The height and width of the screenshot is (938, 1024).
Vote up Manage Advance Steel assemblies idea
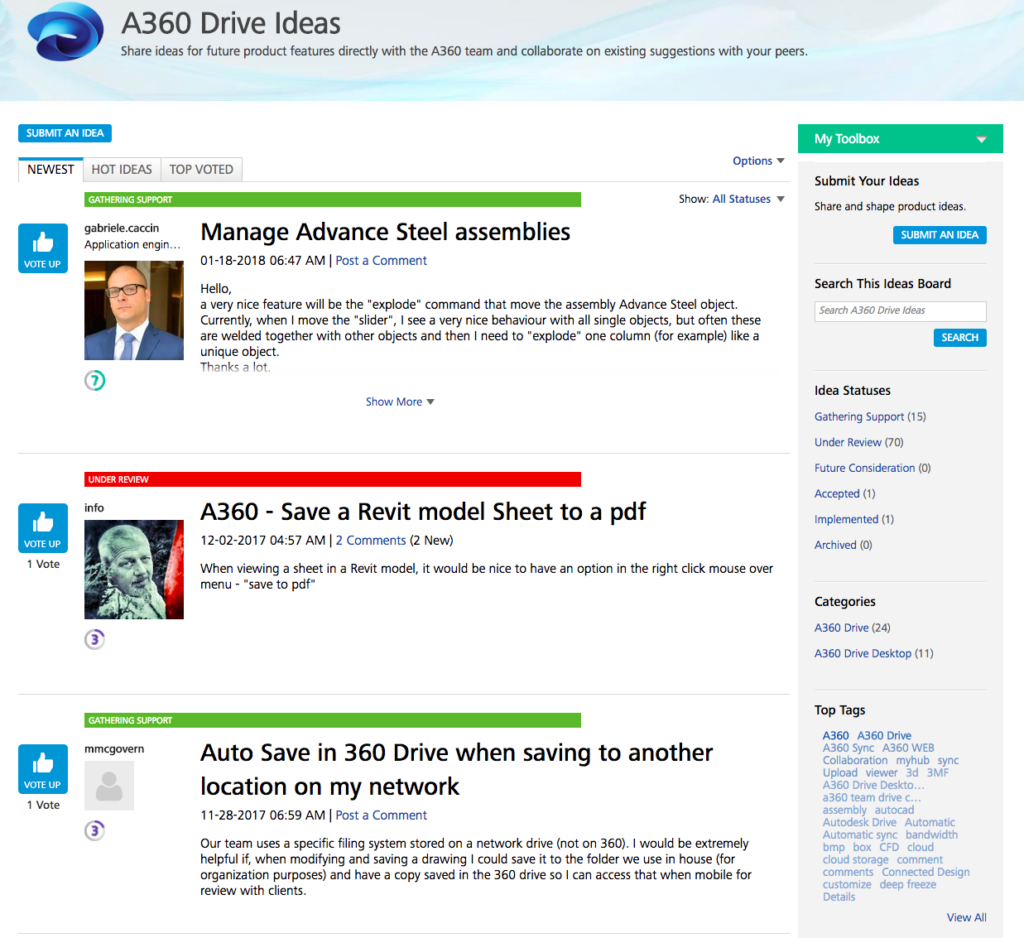[42, 248]
